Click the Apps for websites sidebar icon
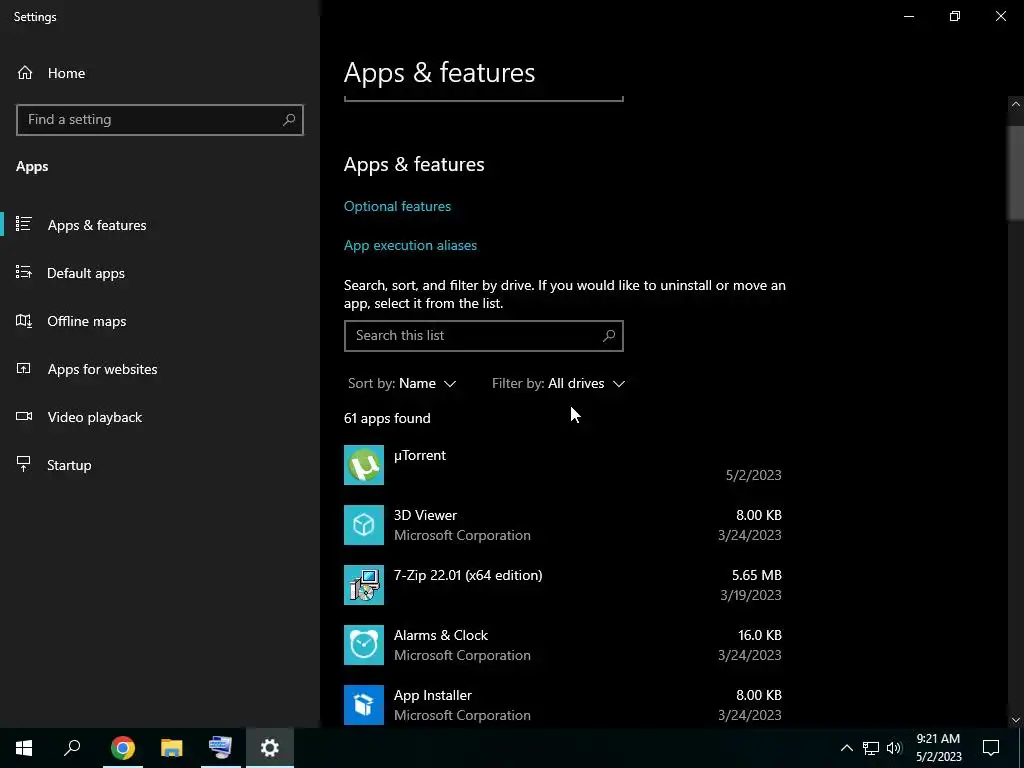The height and width of the screenshot is (768, 1024). (x=24, y=368)
